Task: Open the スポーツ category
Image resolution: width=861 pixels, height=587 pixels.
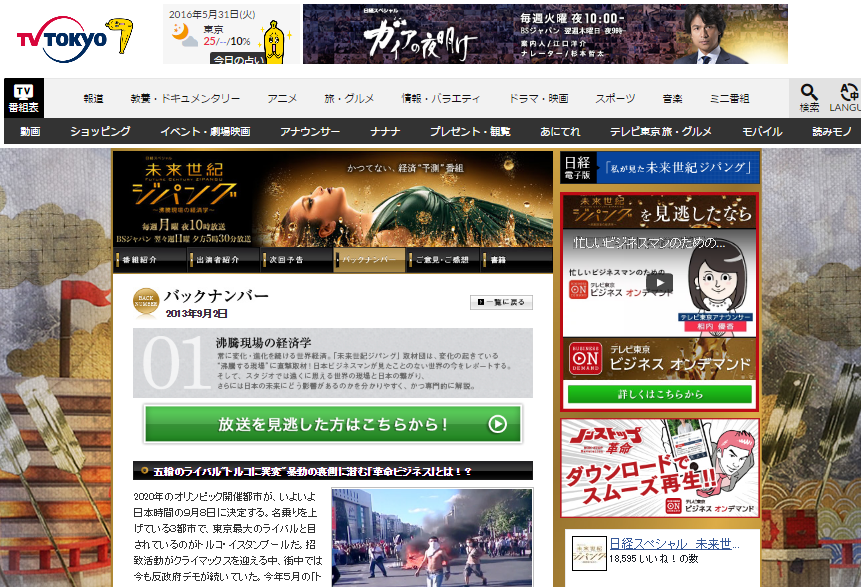Action: tap(615, 98)
